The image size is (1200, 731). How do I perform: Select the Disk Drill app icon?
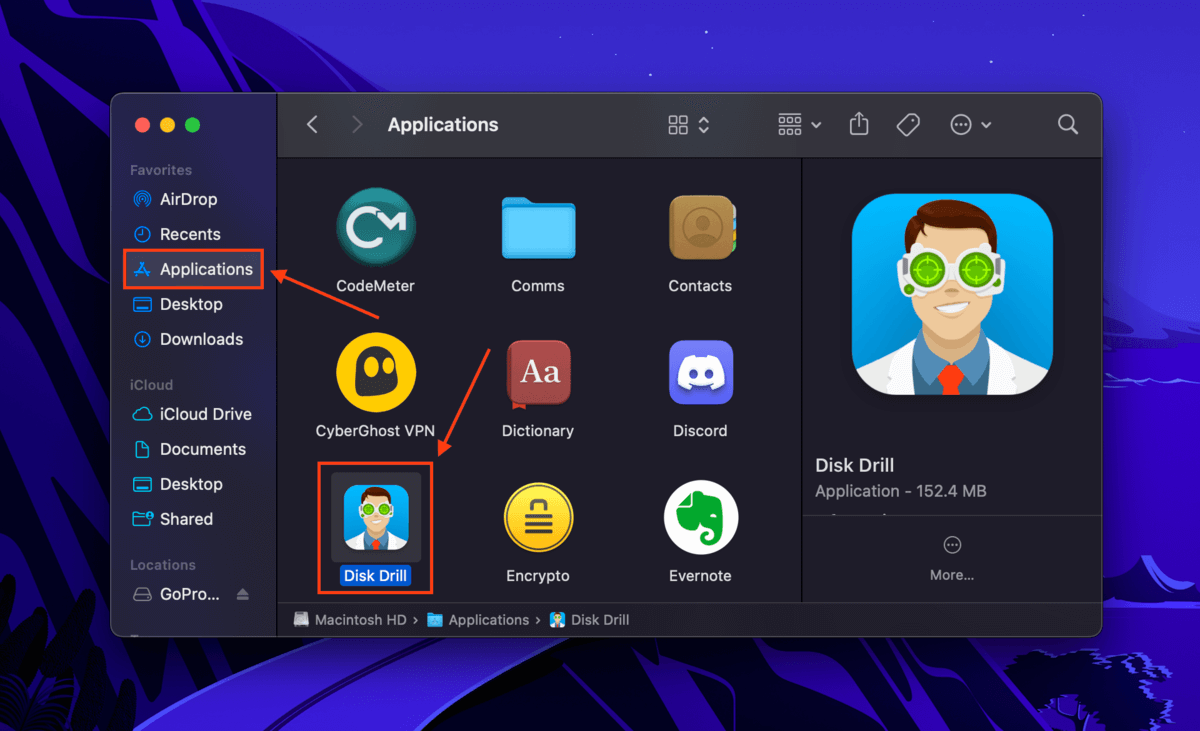[x=376, y=517]
